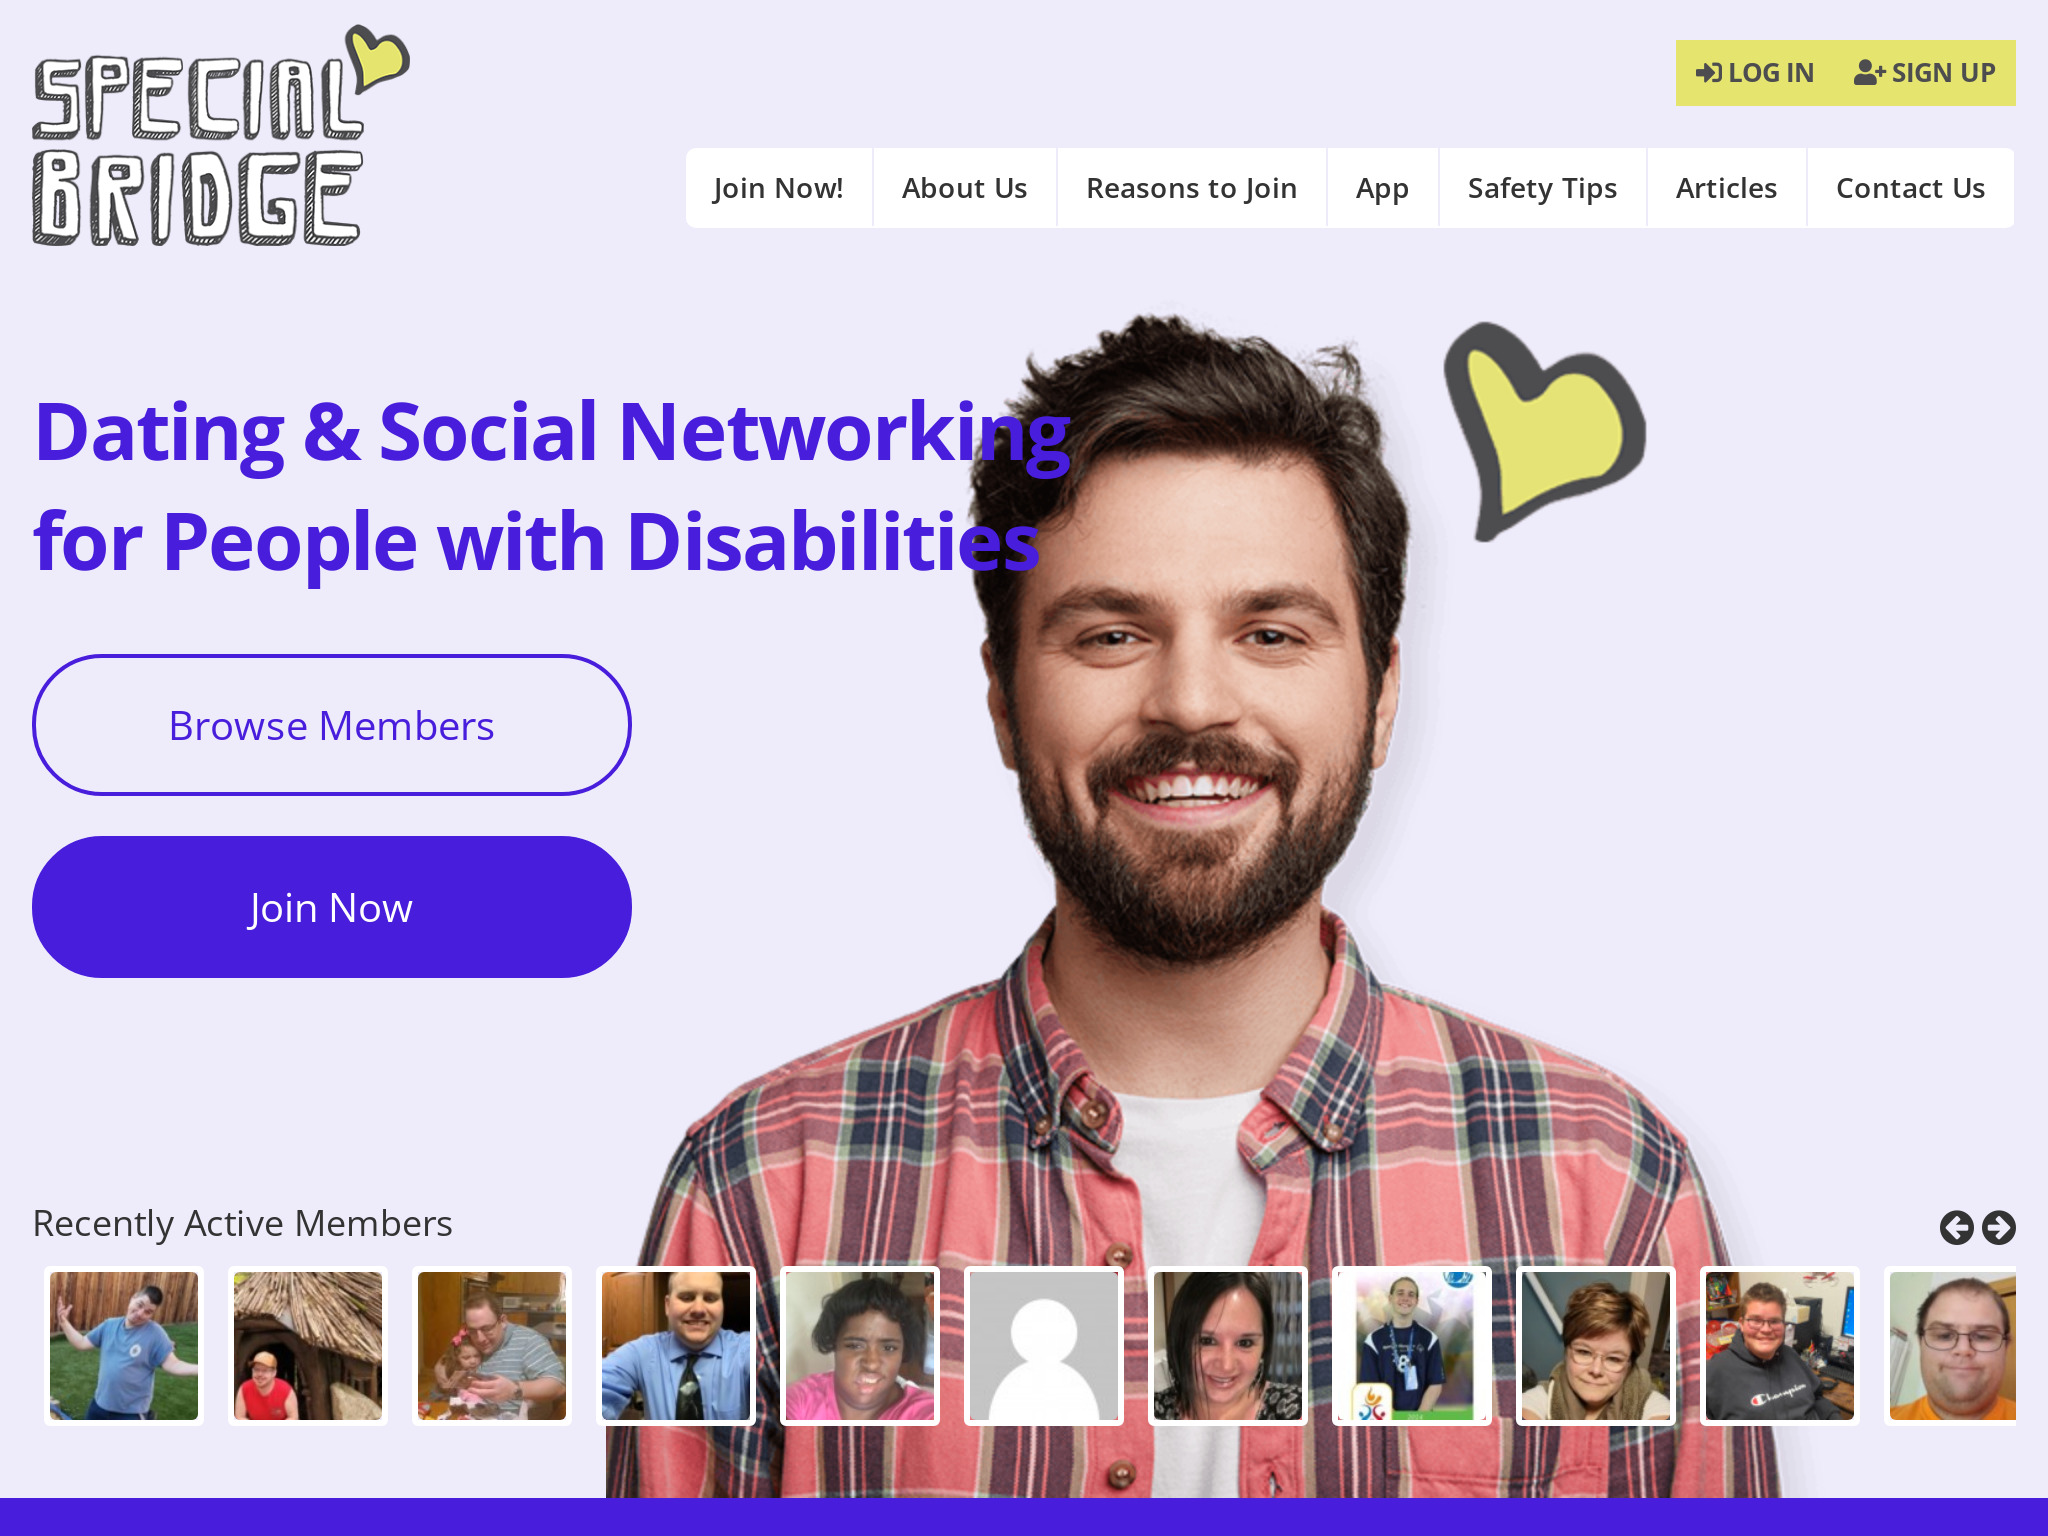This screenshot has width=2048, height=1536.
Task: Click the Log In button
Action: click(1755, 73)
